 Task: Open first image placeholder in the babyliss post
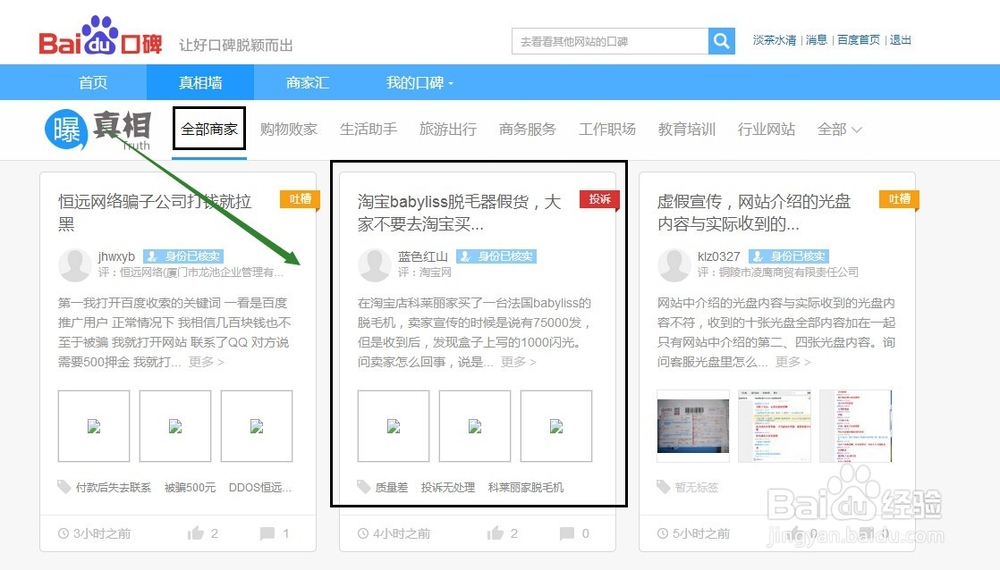point(393,426)
